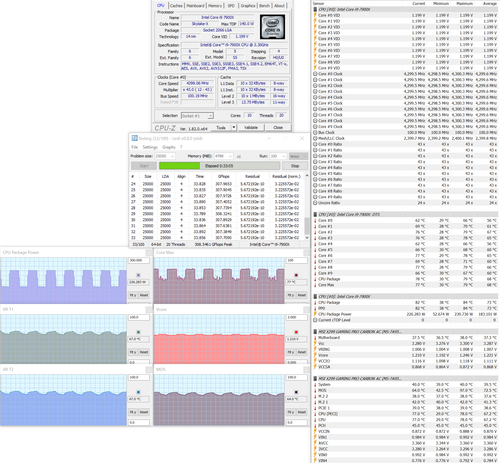Image resolution: width=500 pixels, height=463 pixels.
Task: Switch to the Memory tab in CPU-Z
Action: 215,6
